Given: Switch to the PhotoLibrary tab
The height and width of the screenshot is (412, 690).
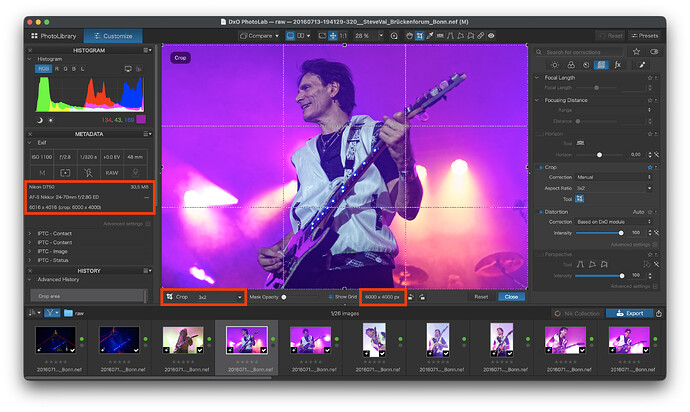Looking at the screenshot, I should [x=55, y=35].
